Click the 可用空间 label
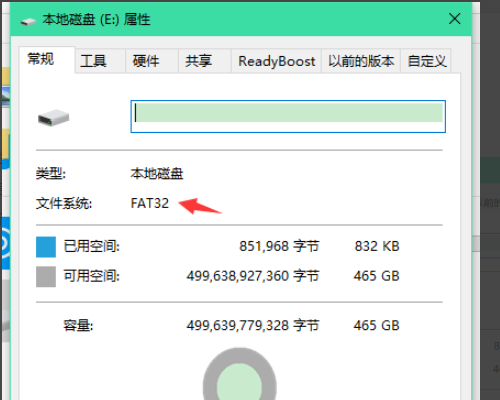The height and width of the screenshot is (400, 500). [x=91, y=276]
